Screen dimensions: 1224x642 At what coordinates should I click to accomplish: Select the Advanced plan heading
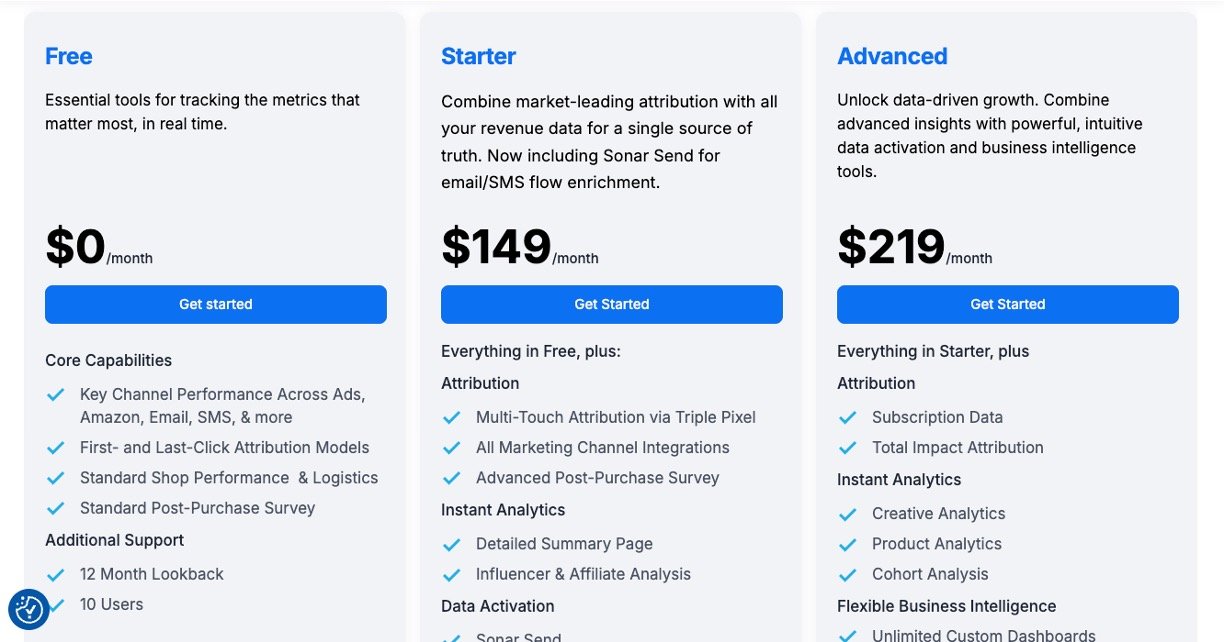coord(892,56)
